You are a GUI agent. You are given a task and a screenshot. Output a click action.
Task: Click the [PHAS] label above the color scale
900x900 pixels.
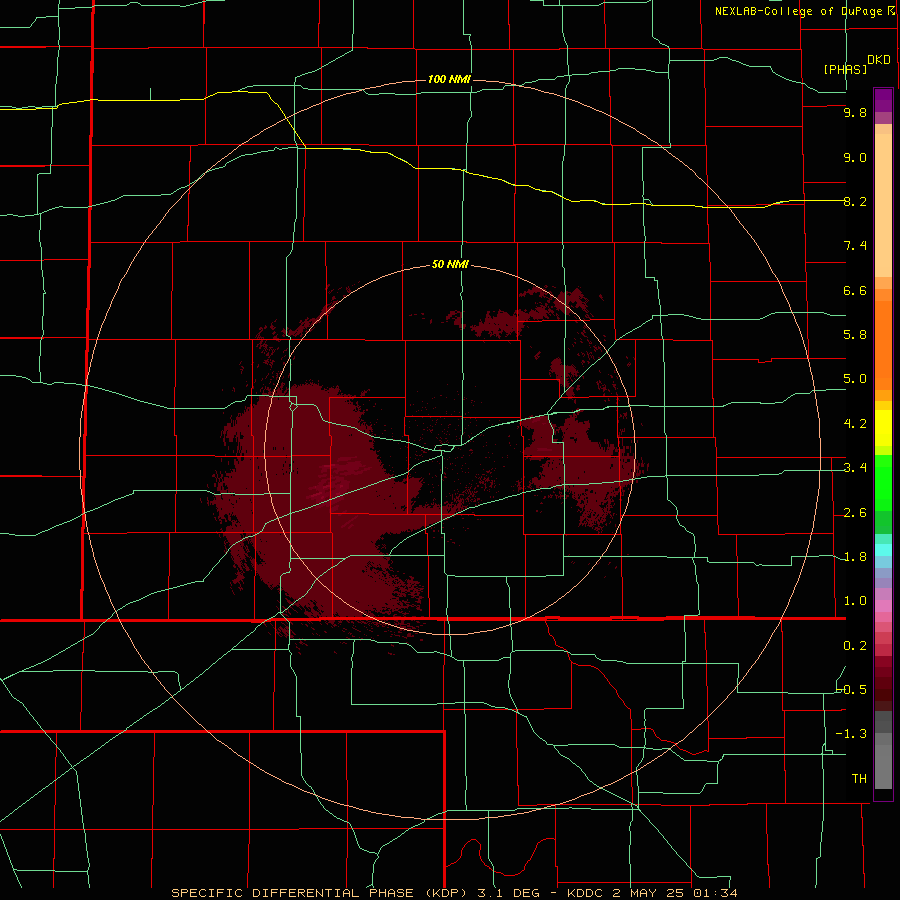click(845, 69)
